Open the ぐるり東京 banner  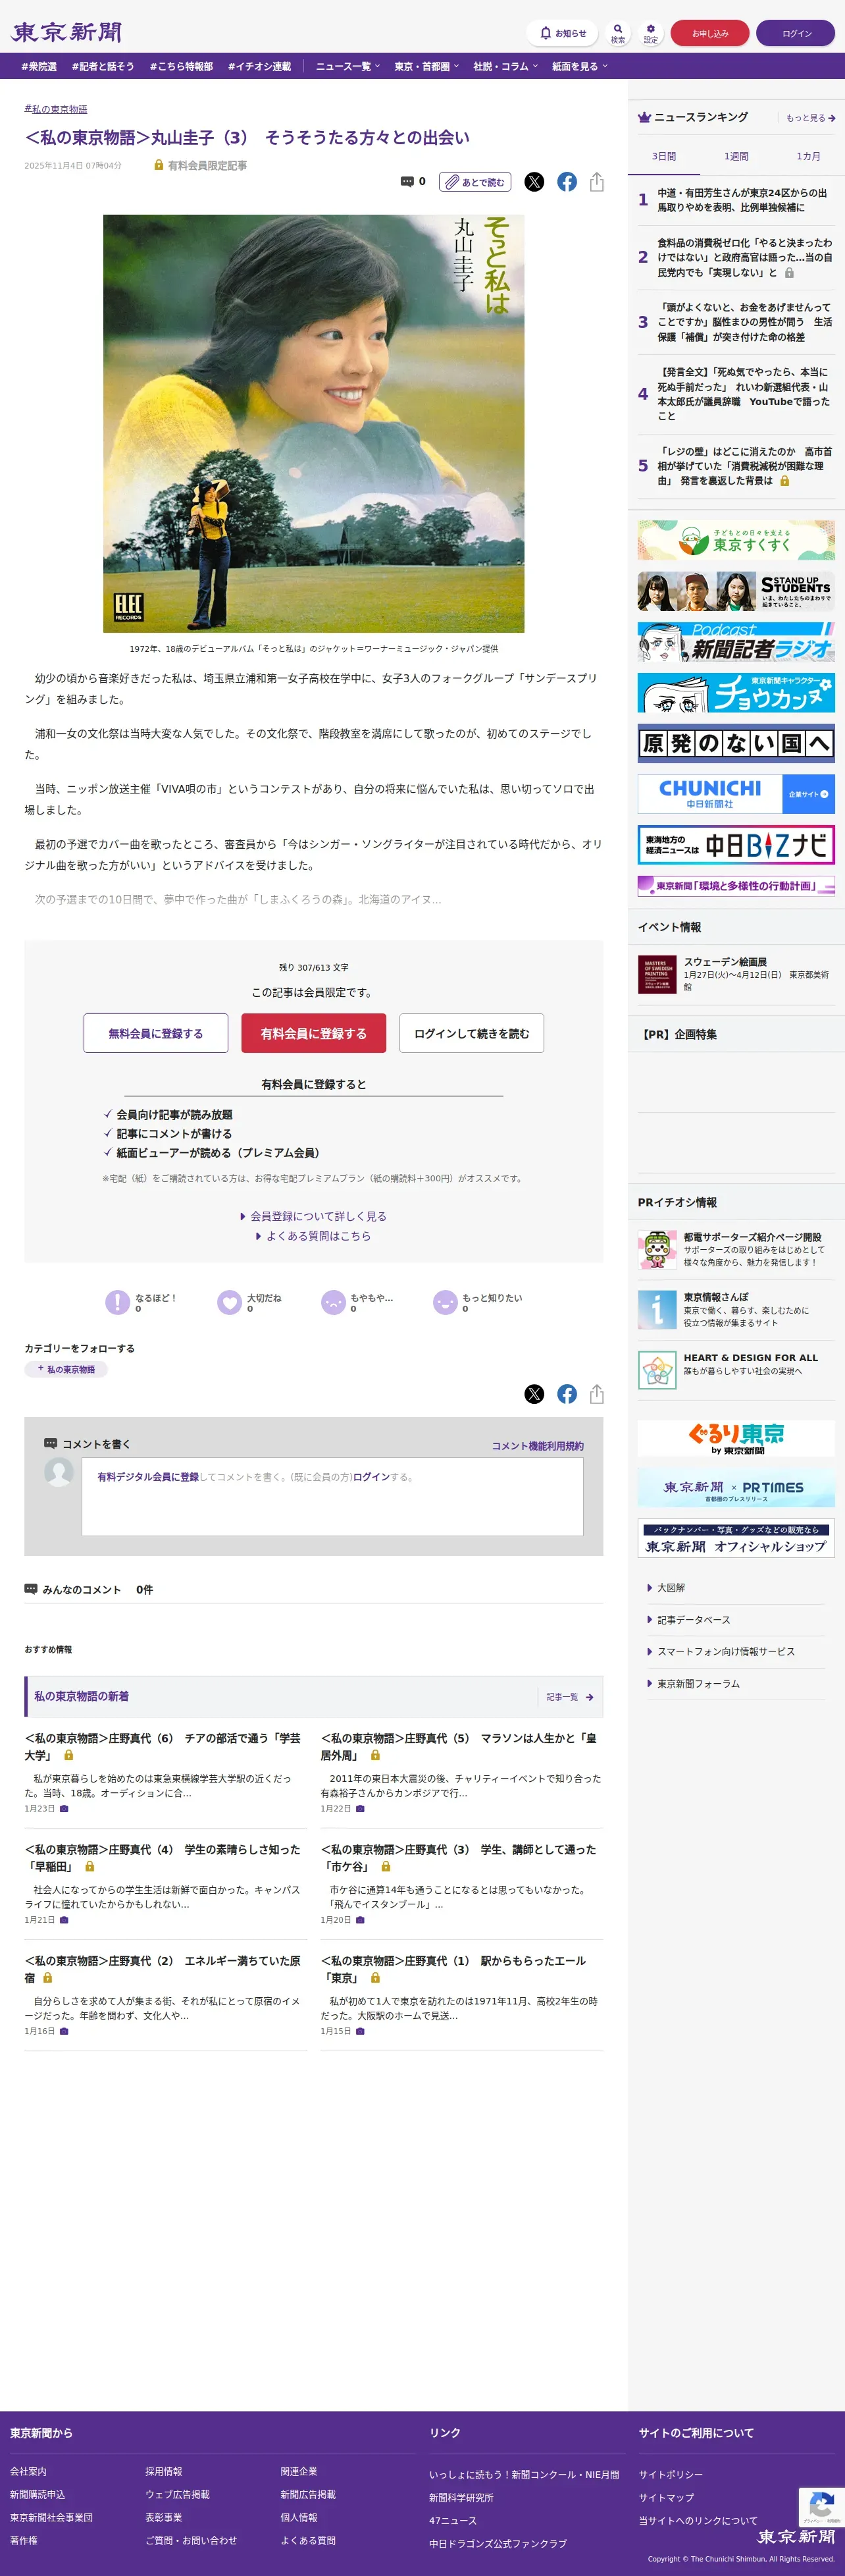click(x=736, y=1438)
